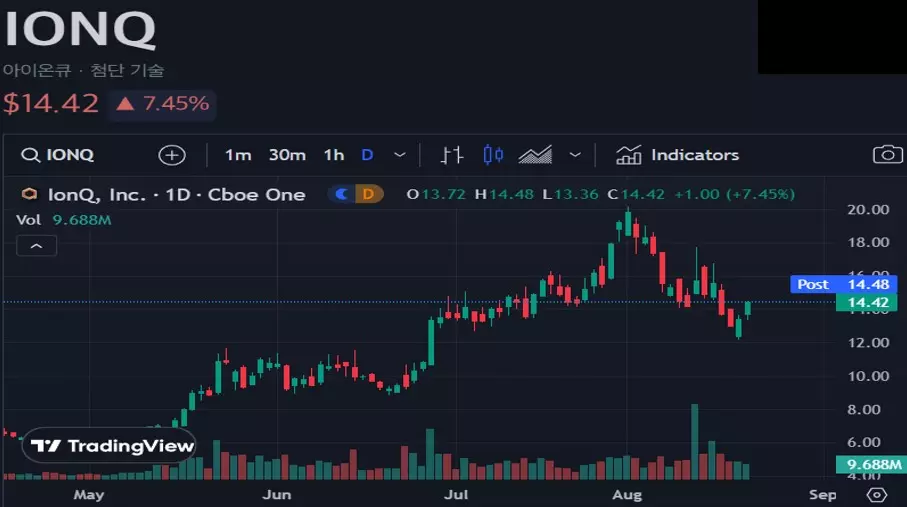Select the 1m timeframe

click(x=238, y=155)
